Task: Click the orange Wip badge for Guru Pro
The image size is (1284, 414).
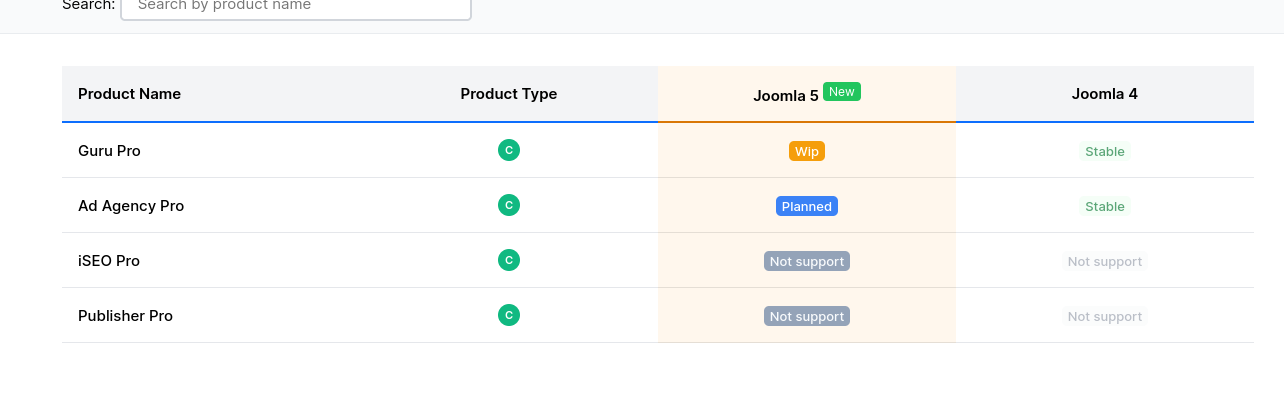Action: pyautogui.click(x=807, y=151)
